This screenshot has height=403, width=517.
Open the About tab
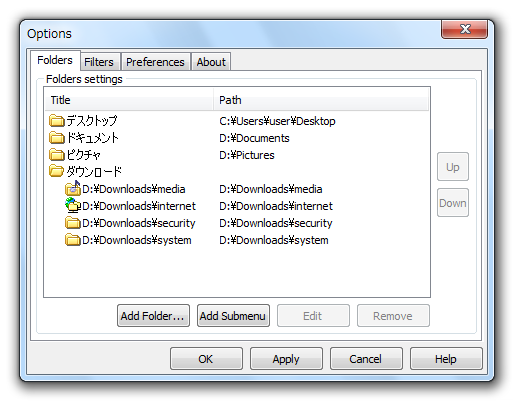tap(211, 62)
